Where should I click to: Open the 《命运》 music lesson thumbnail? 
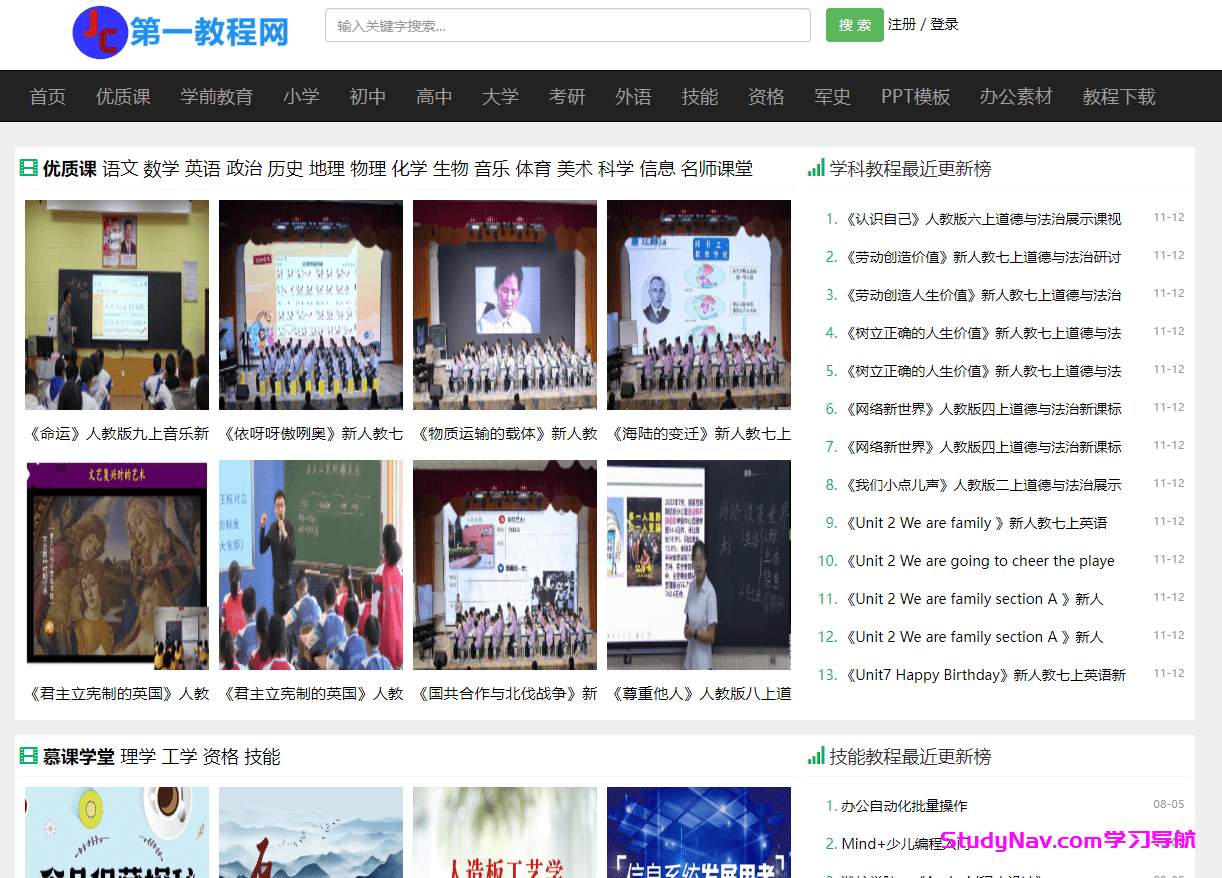[x=117, y=305]
